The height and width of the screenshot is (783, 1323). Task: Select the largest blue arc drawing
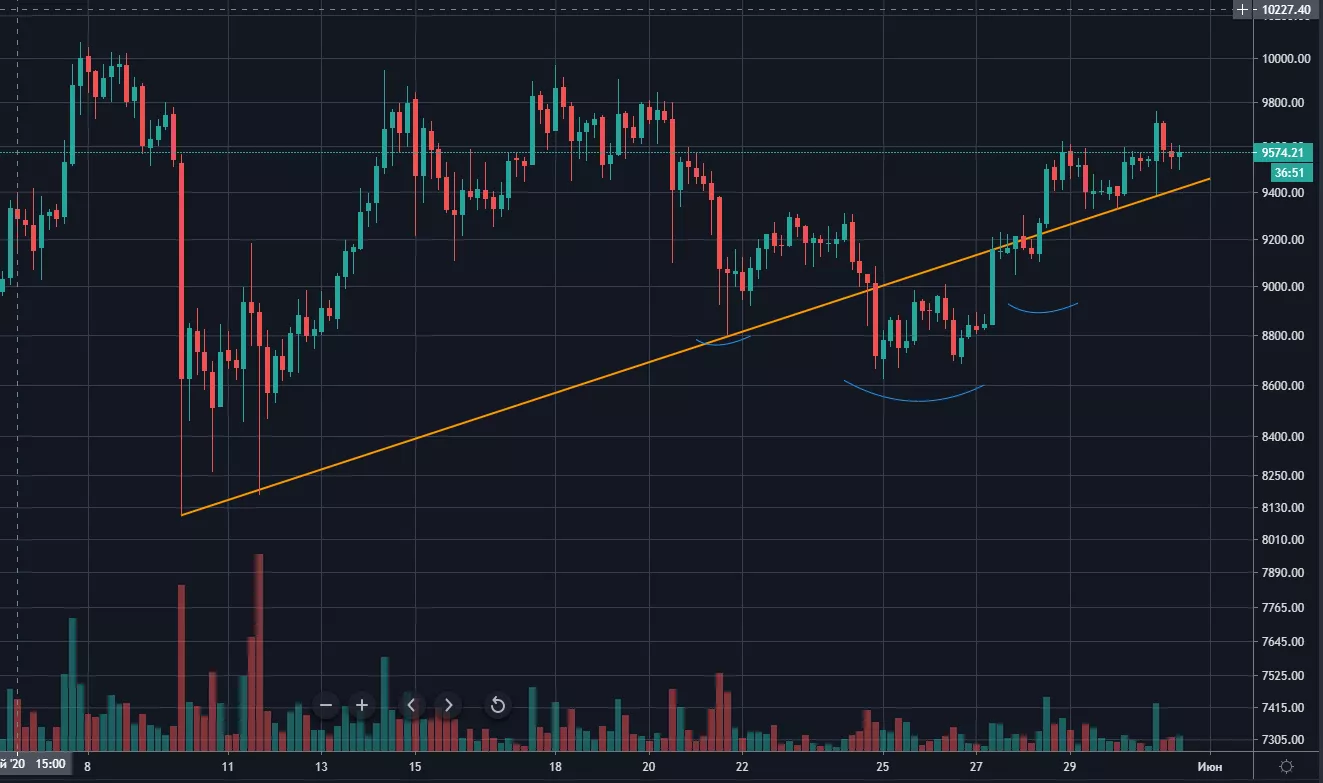point(915,400)
